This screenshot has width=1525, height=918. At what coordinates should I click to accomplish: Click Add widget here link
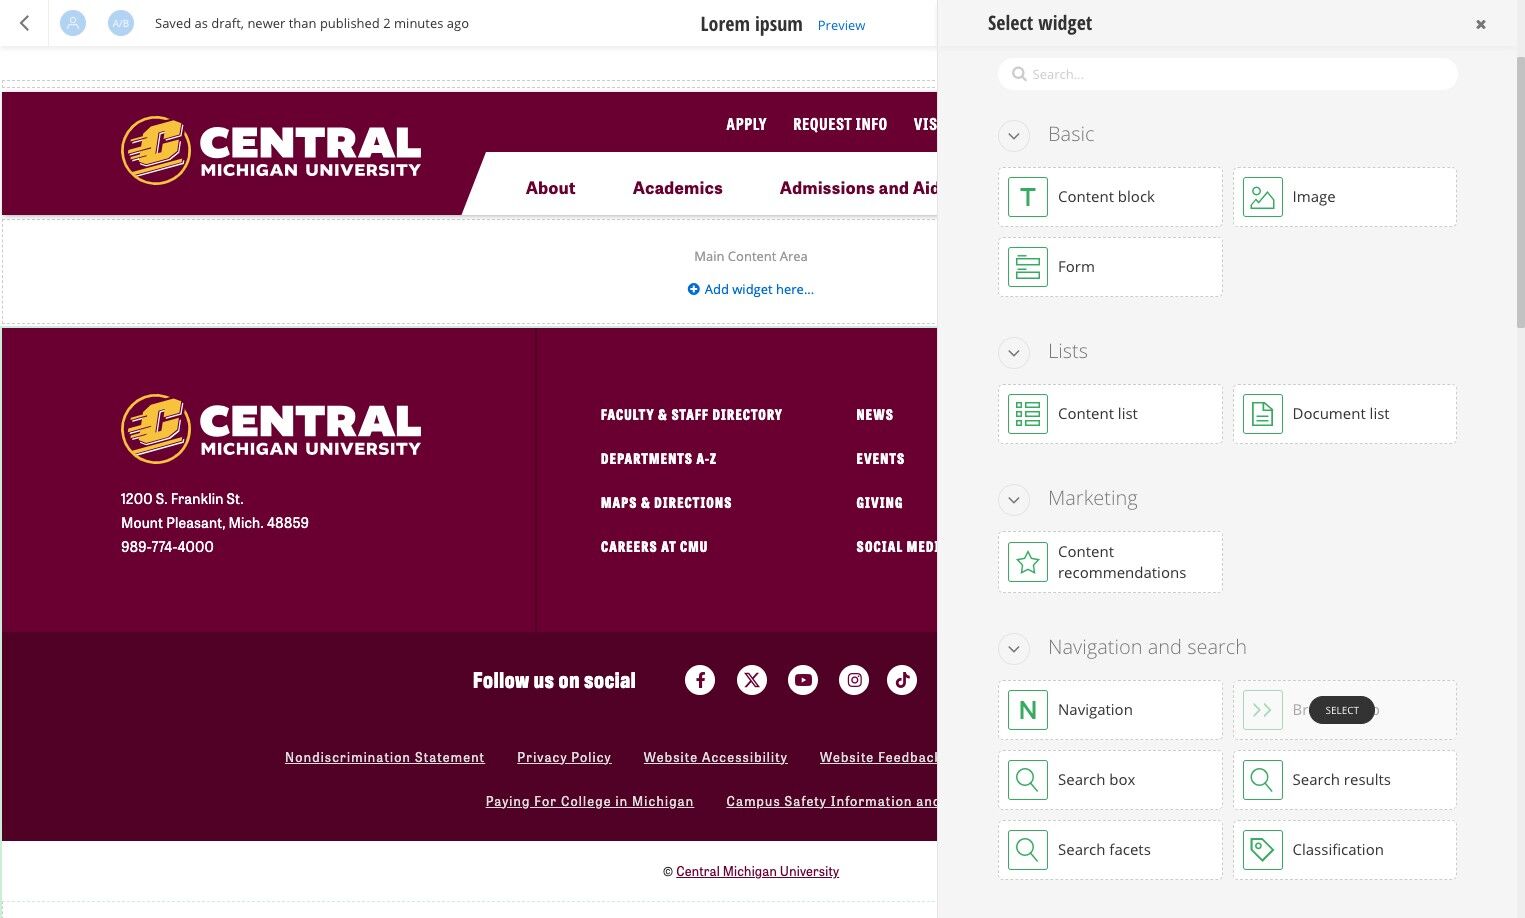point(750,289)
